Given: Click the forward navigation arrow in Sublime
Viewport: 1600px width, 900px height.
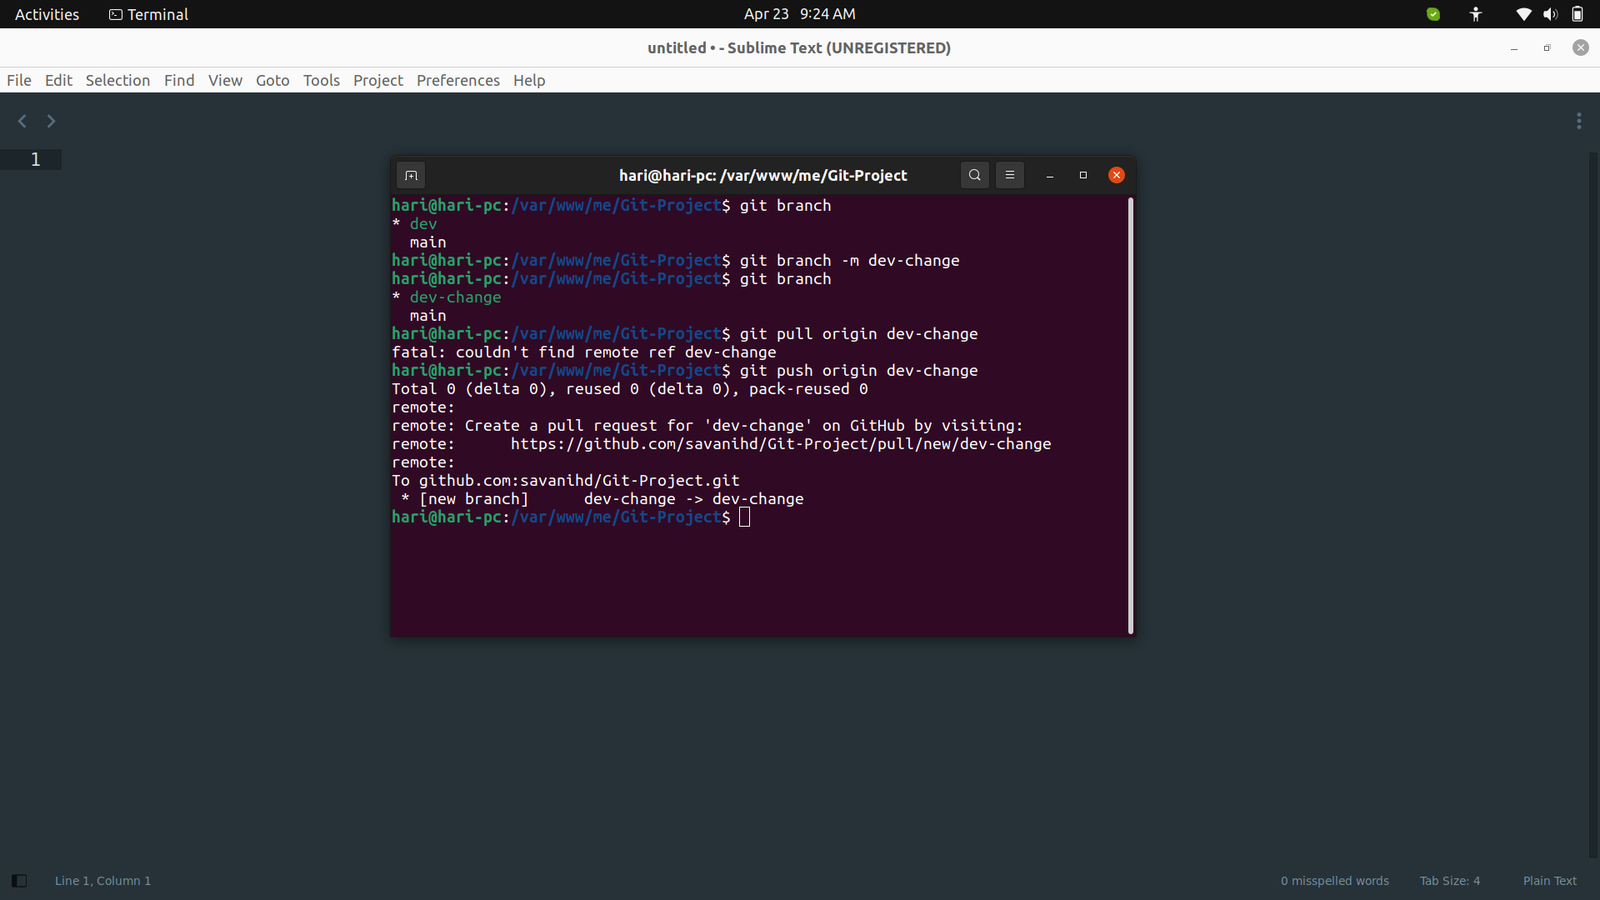Looking at the screenshot, I should click(x=51, y=121).
